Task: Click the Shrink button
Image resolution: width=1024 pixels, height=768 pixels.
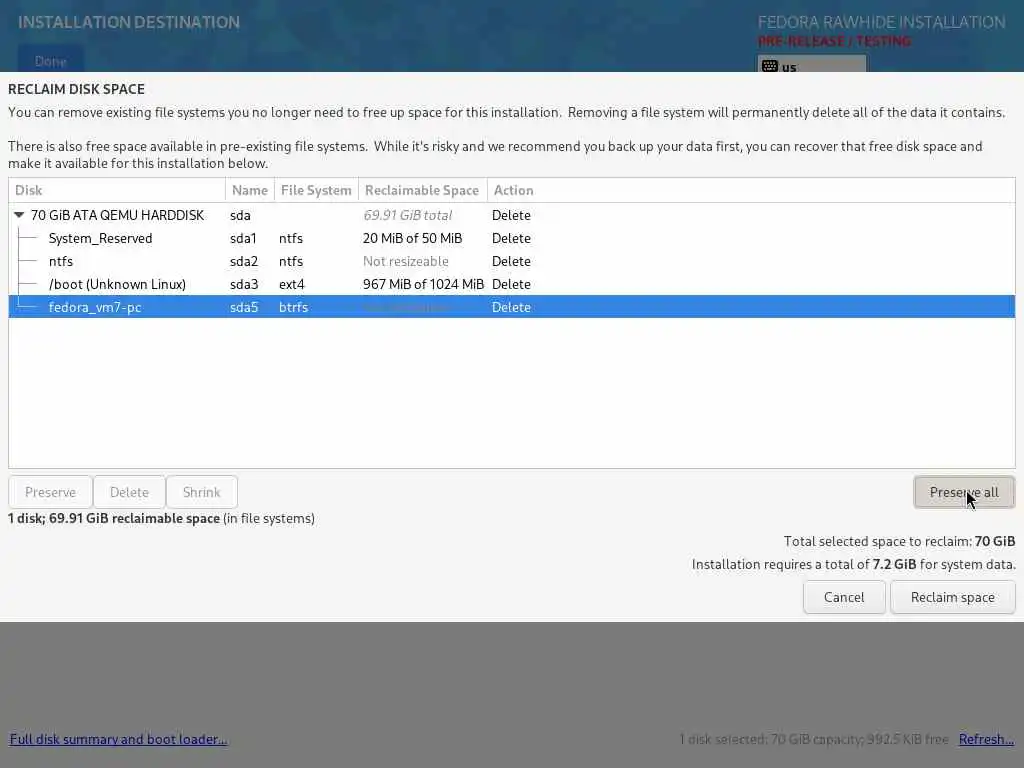Action: pos(202,492)
